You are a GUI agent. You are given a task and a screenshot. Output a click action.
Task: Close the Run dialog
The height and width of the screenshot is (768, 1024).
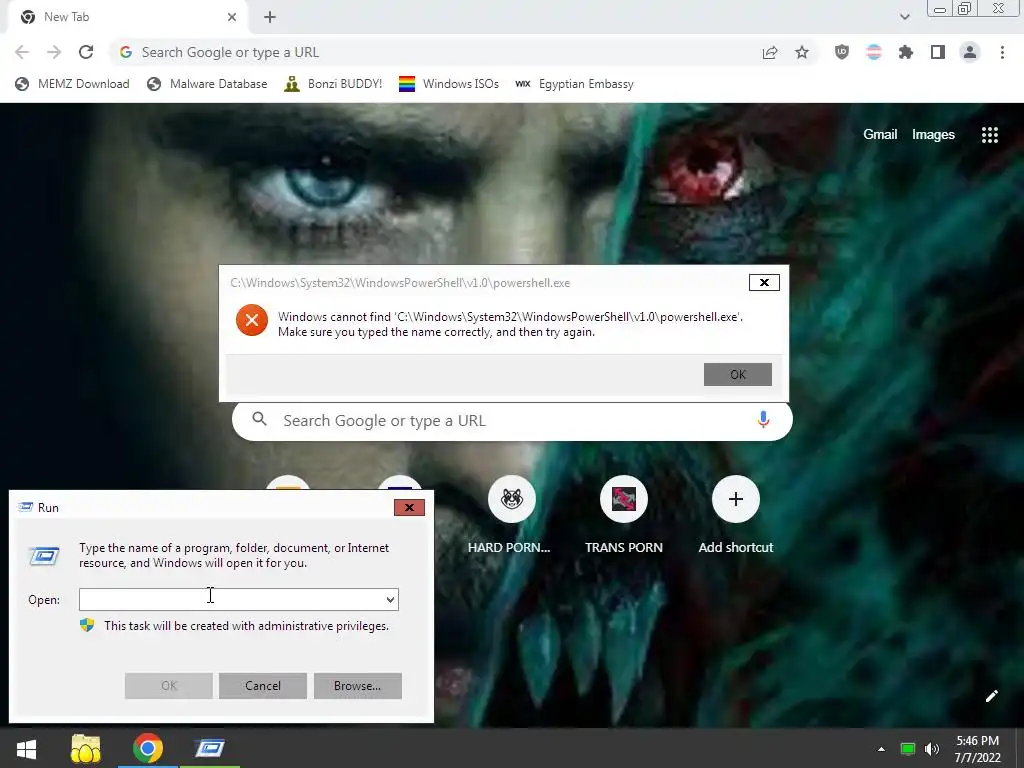point(409,507)
